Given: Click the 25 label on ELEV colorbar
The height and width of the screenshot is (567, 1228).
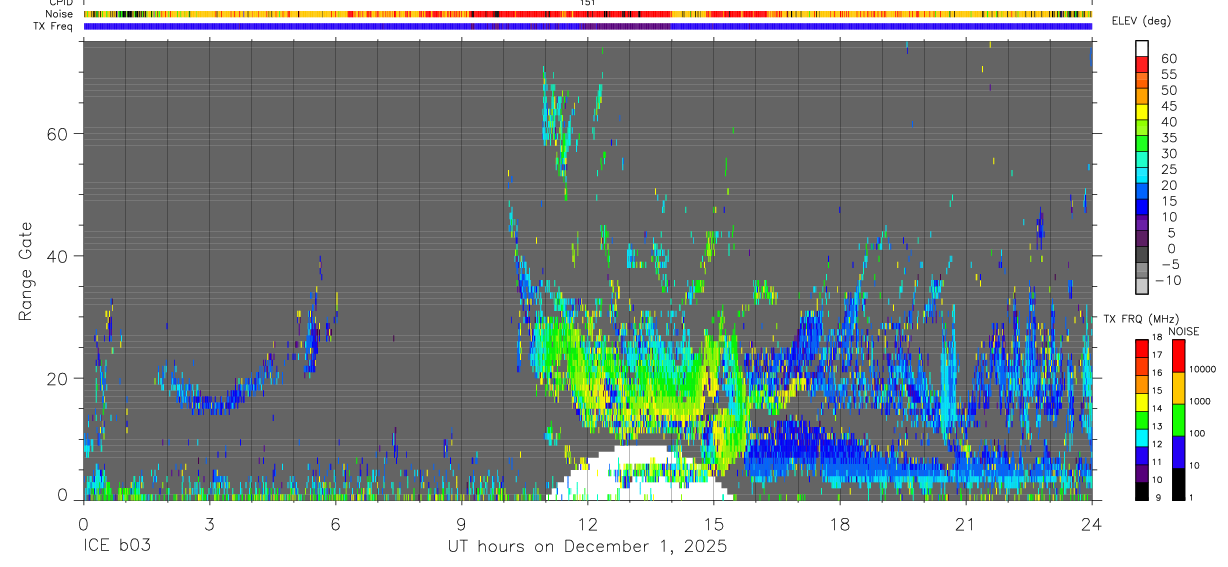Looking at the screenshot, I should pos(1169,170).
